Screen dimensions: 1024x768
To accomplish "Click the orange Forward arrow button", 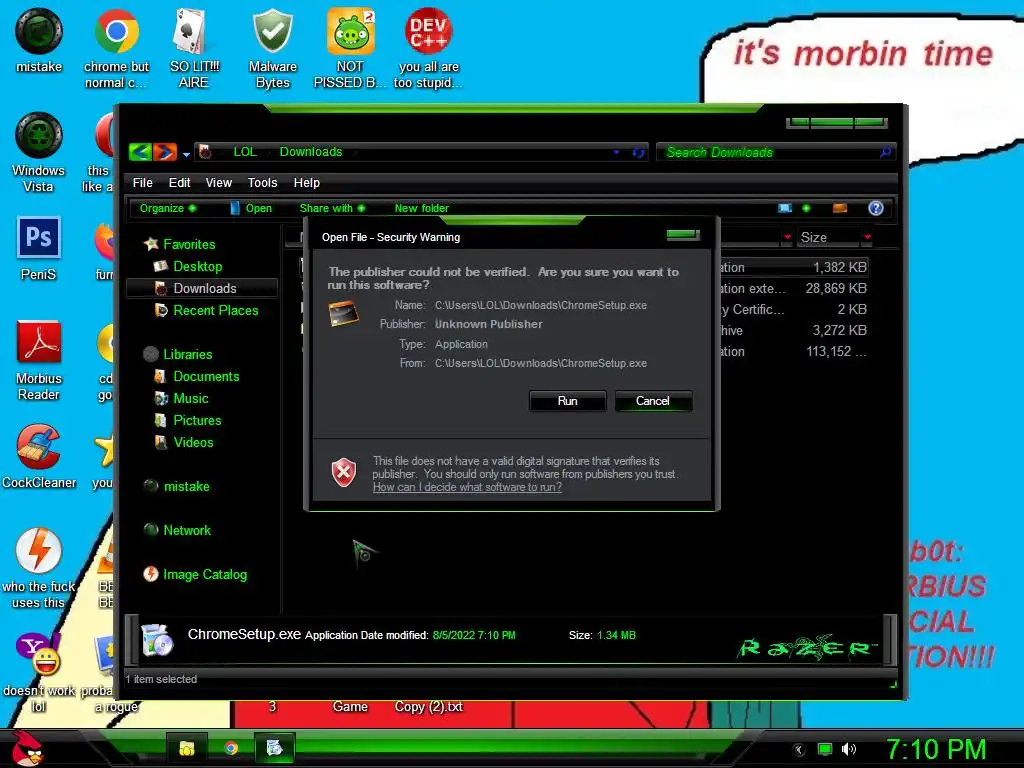I will [x=165, y=152].
